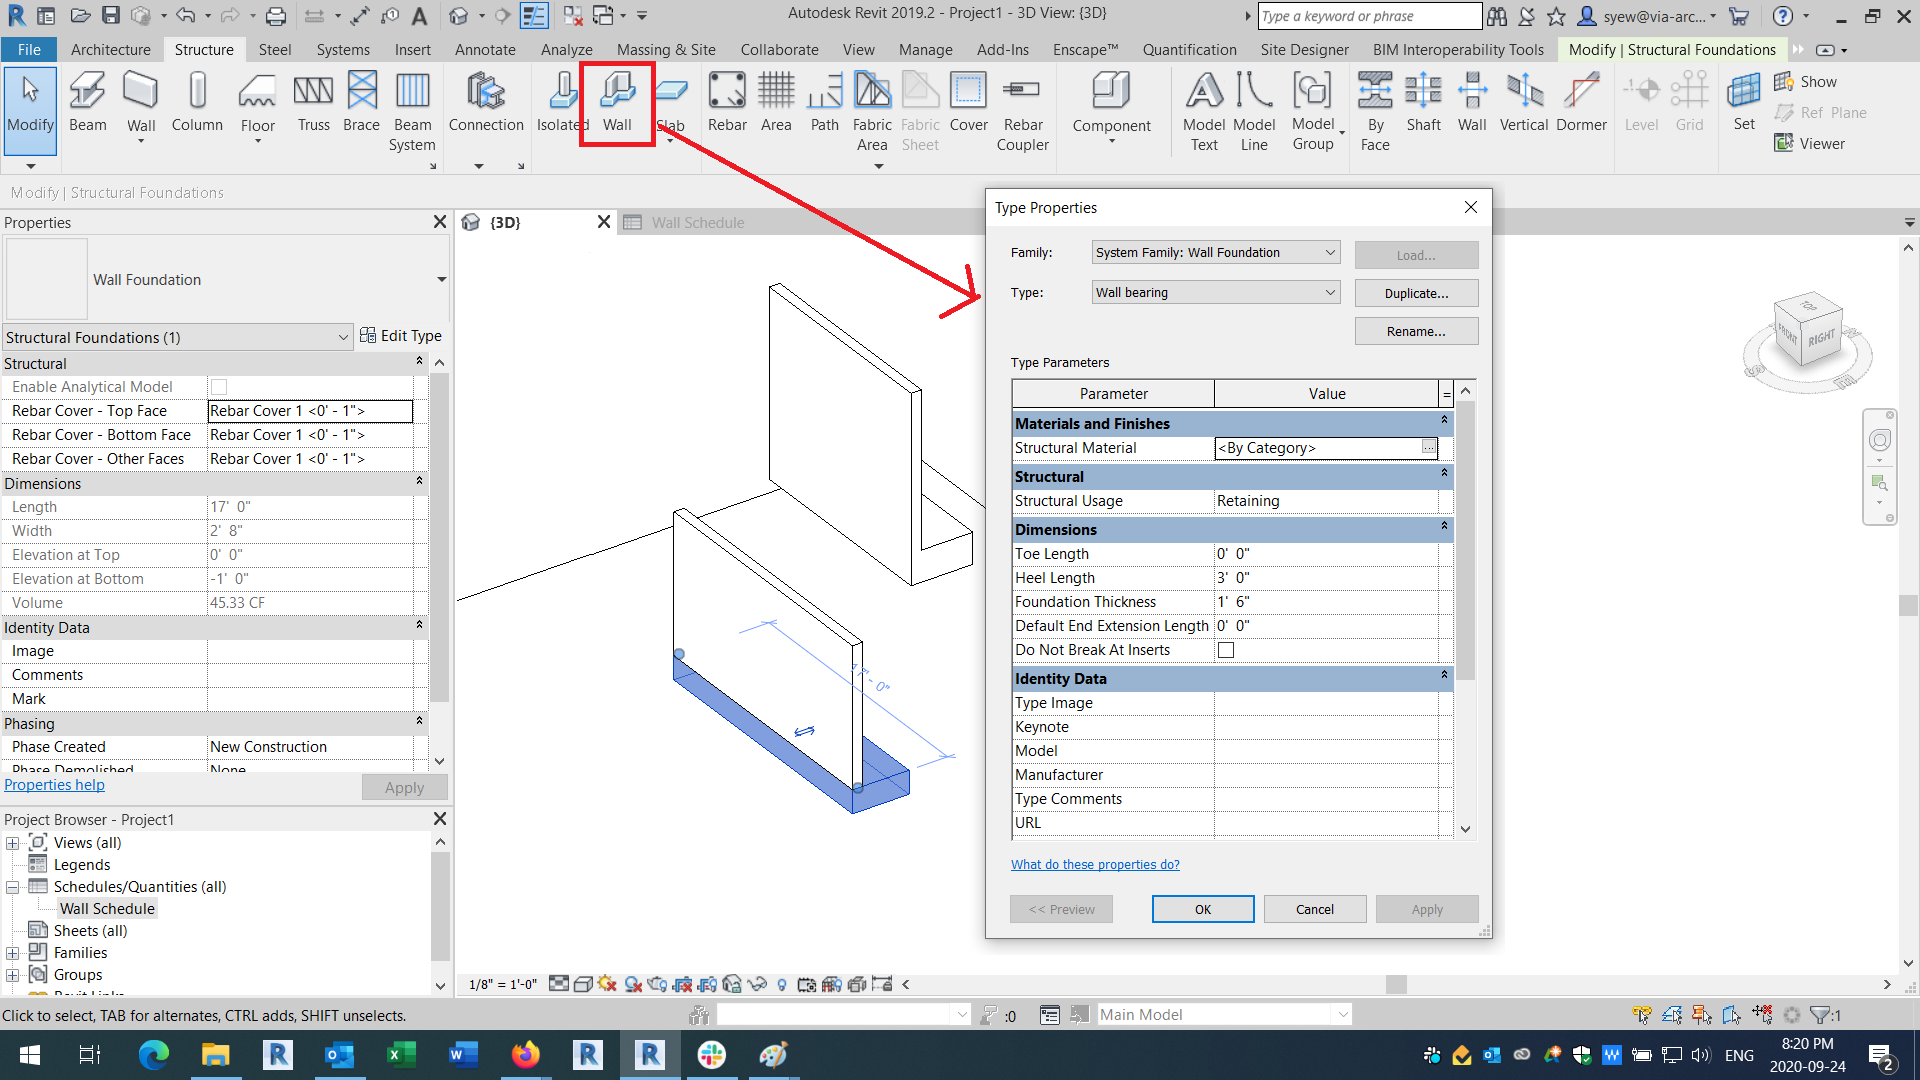Open the Wall Schedule view tab
The width and height of the screenshot is (1920, 1080).
click(x=697, y=222)
